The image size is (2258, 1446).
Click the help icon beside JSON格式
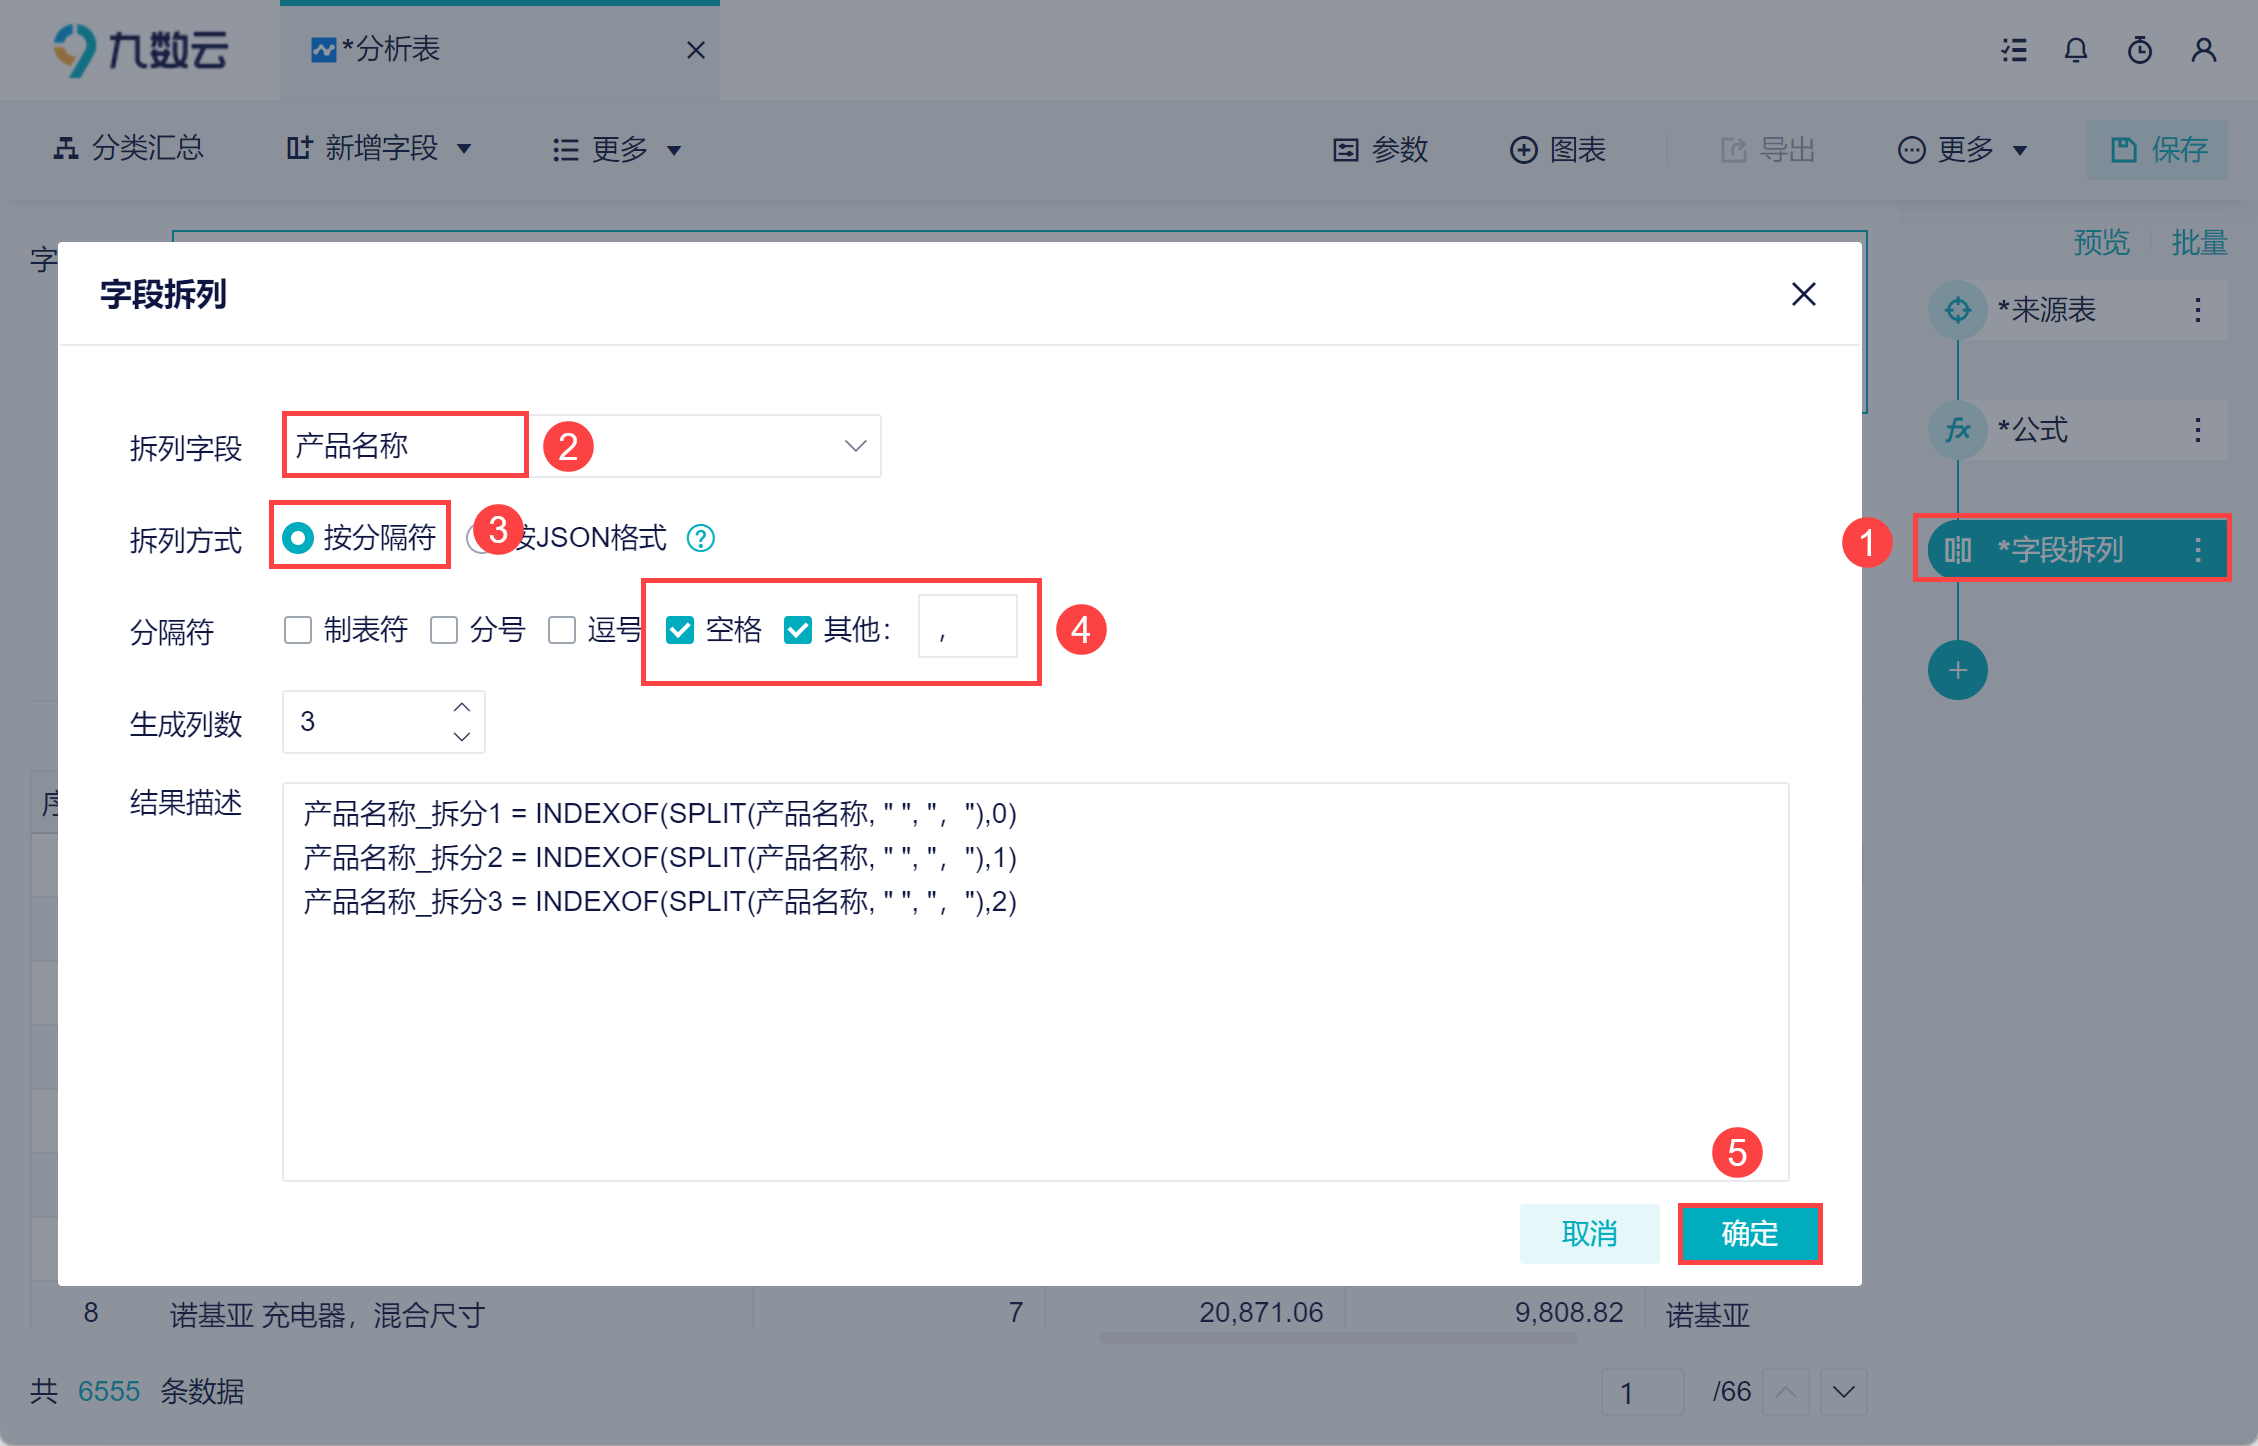click(700, 538)
